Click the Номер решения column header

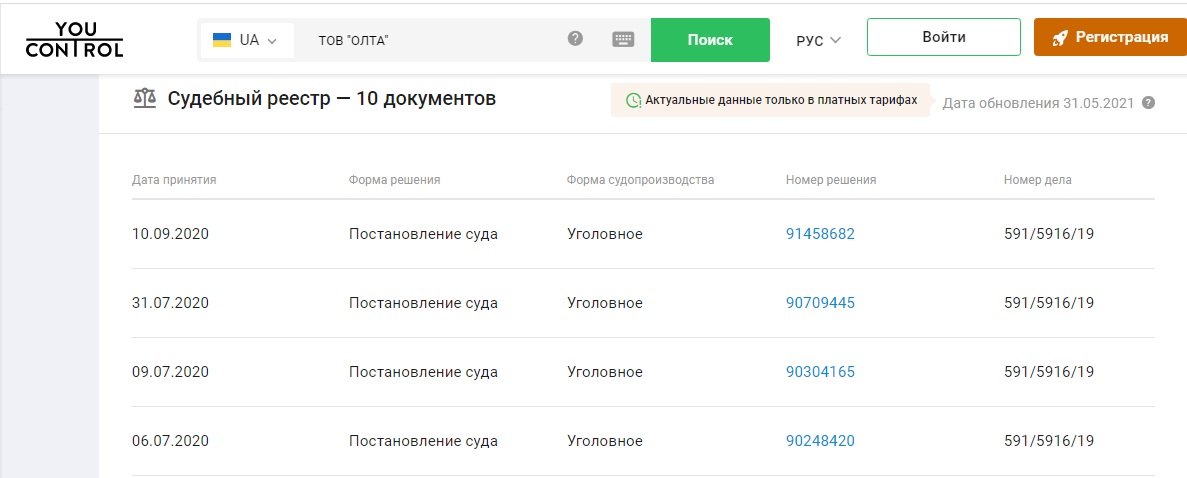point(831,180)
